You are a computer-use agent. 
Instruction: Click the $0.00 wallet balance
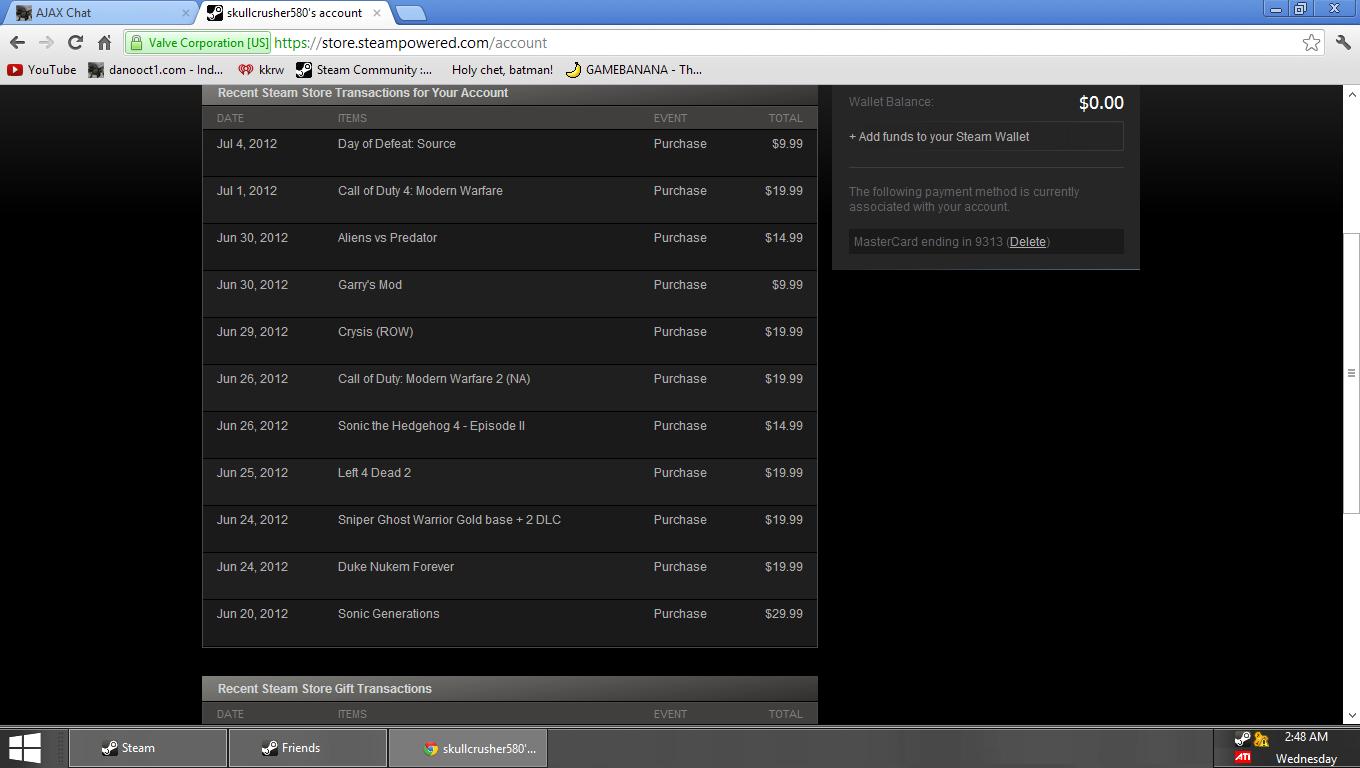click(1101, 103)
